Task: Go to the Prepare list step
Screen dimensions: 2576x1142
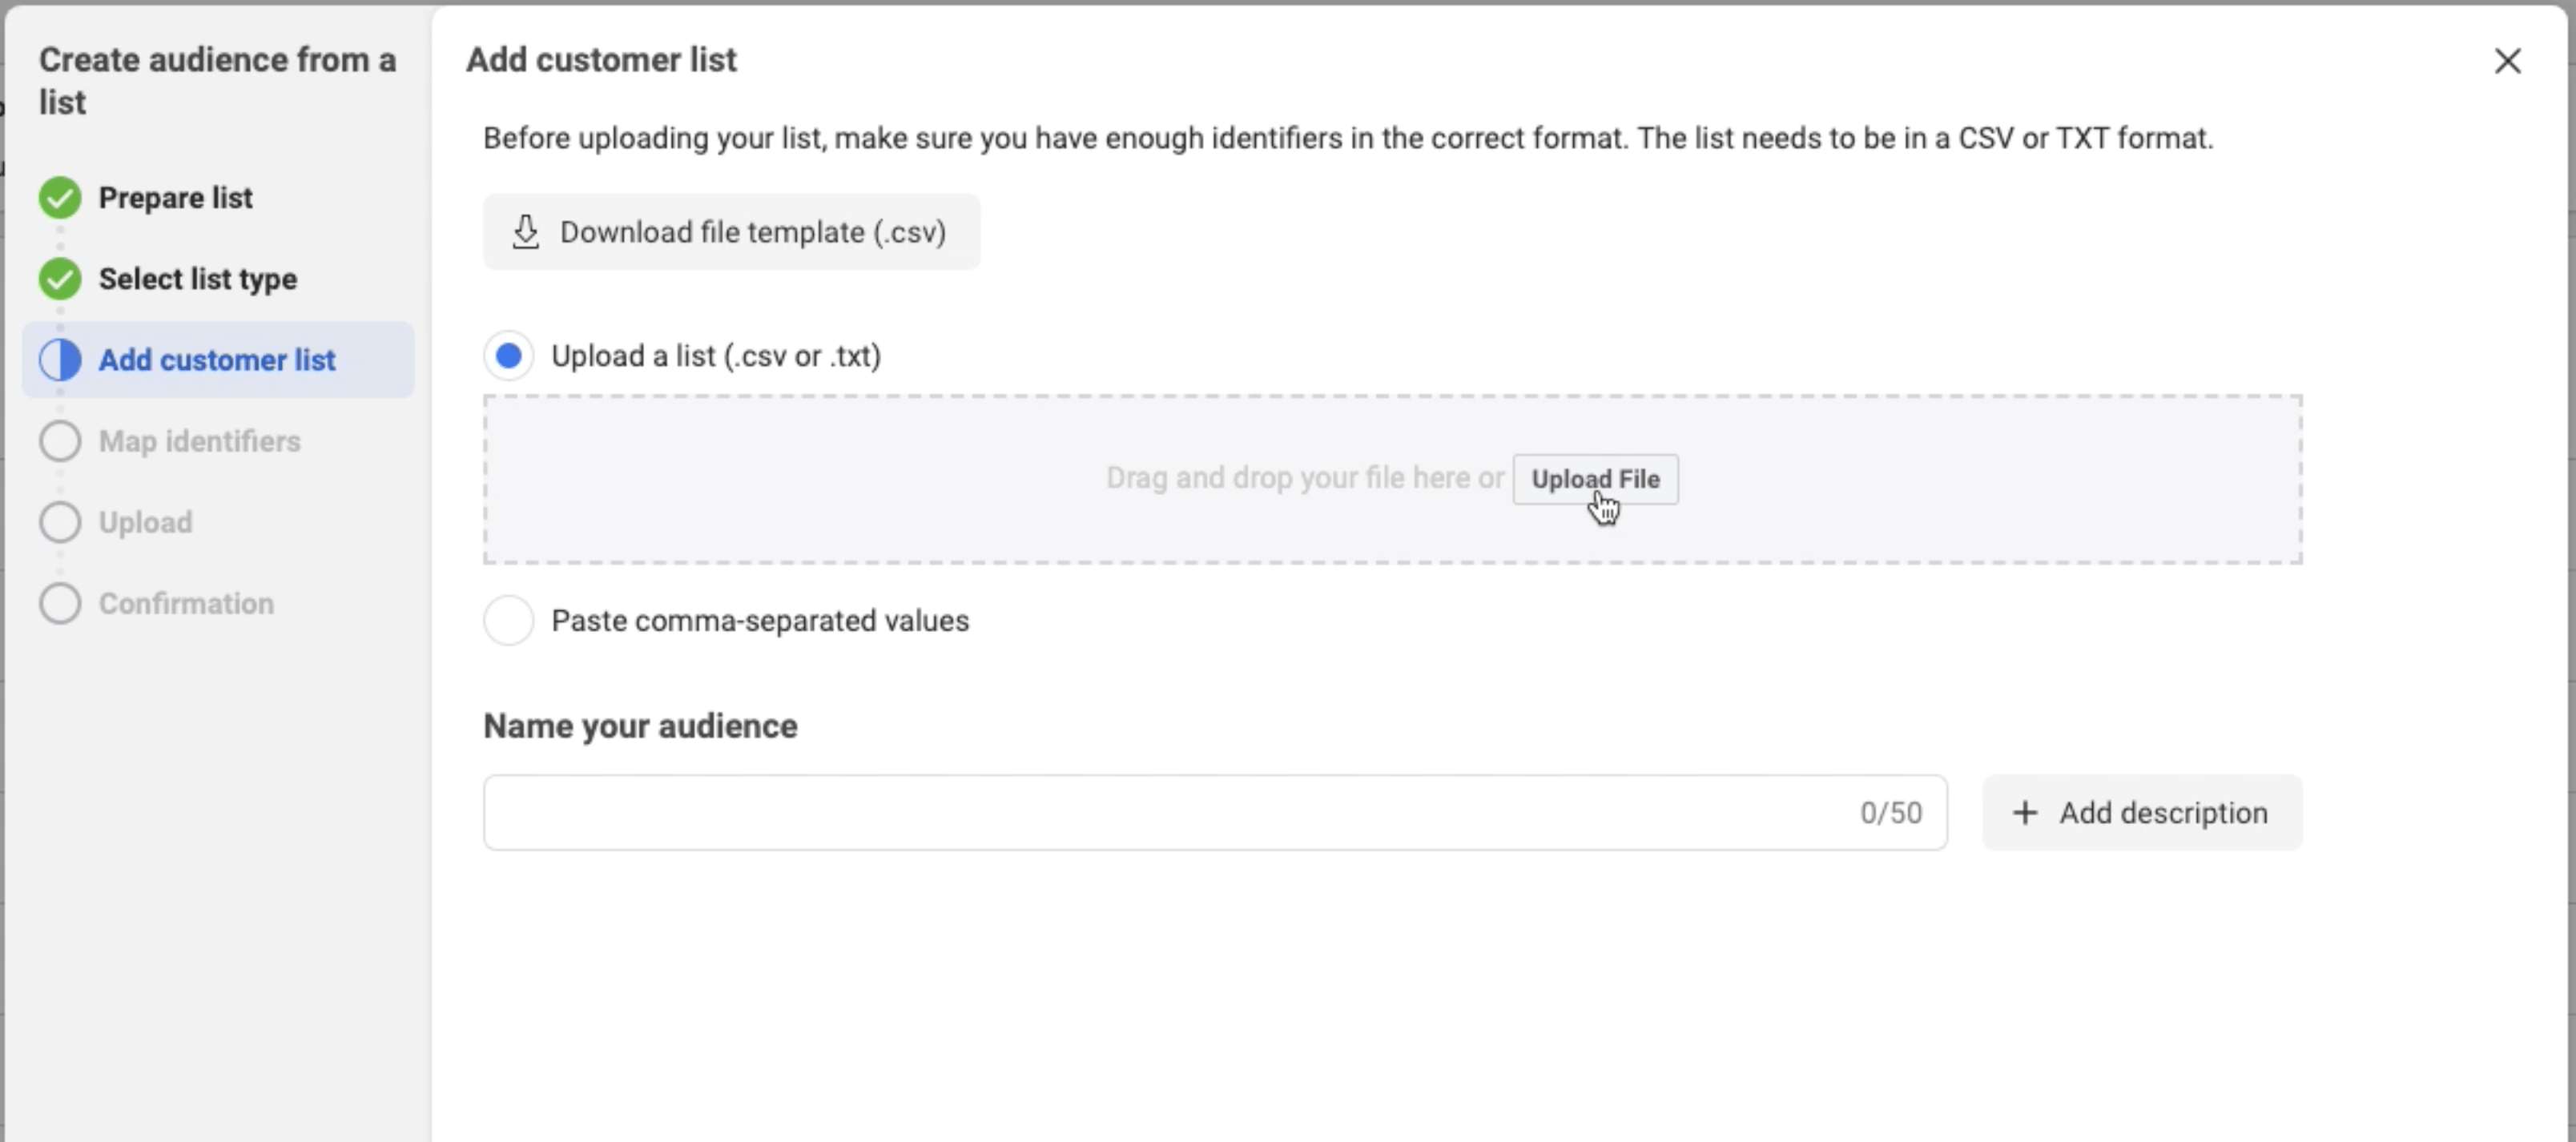Action: [x=175, y=198]
